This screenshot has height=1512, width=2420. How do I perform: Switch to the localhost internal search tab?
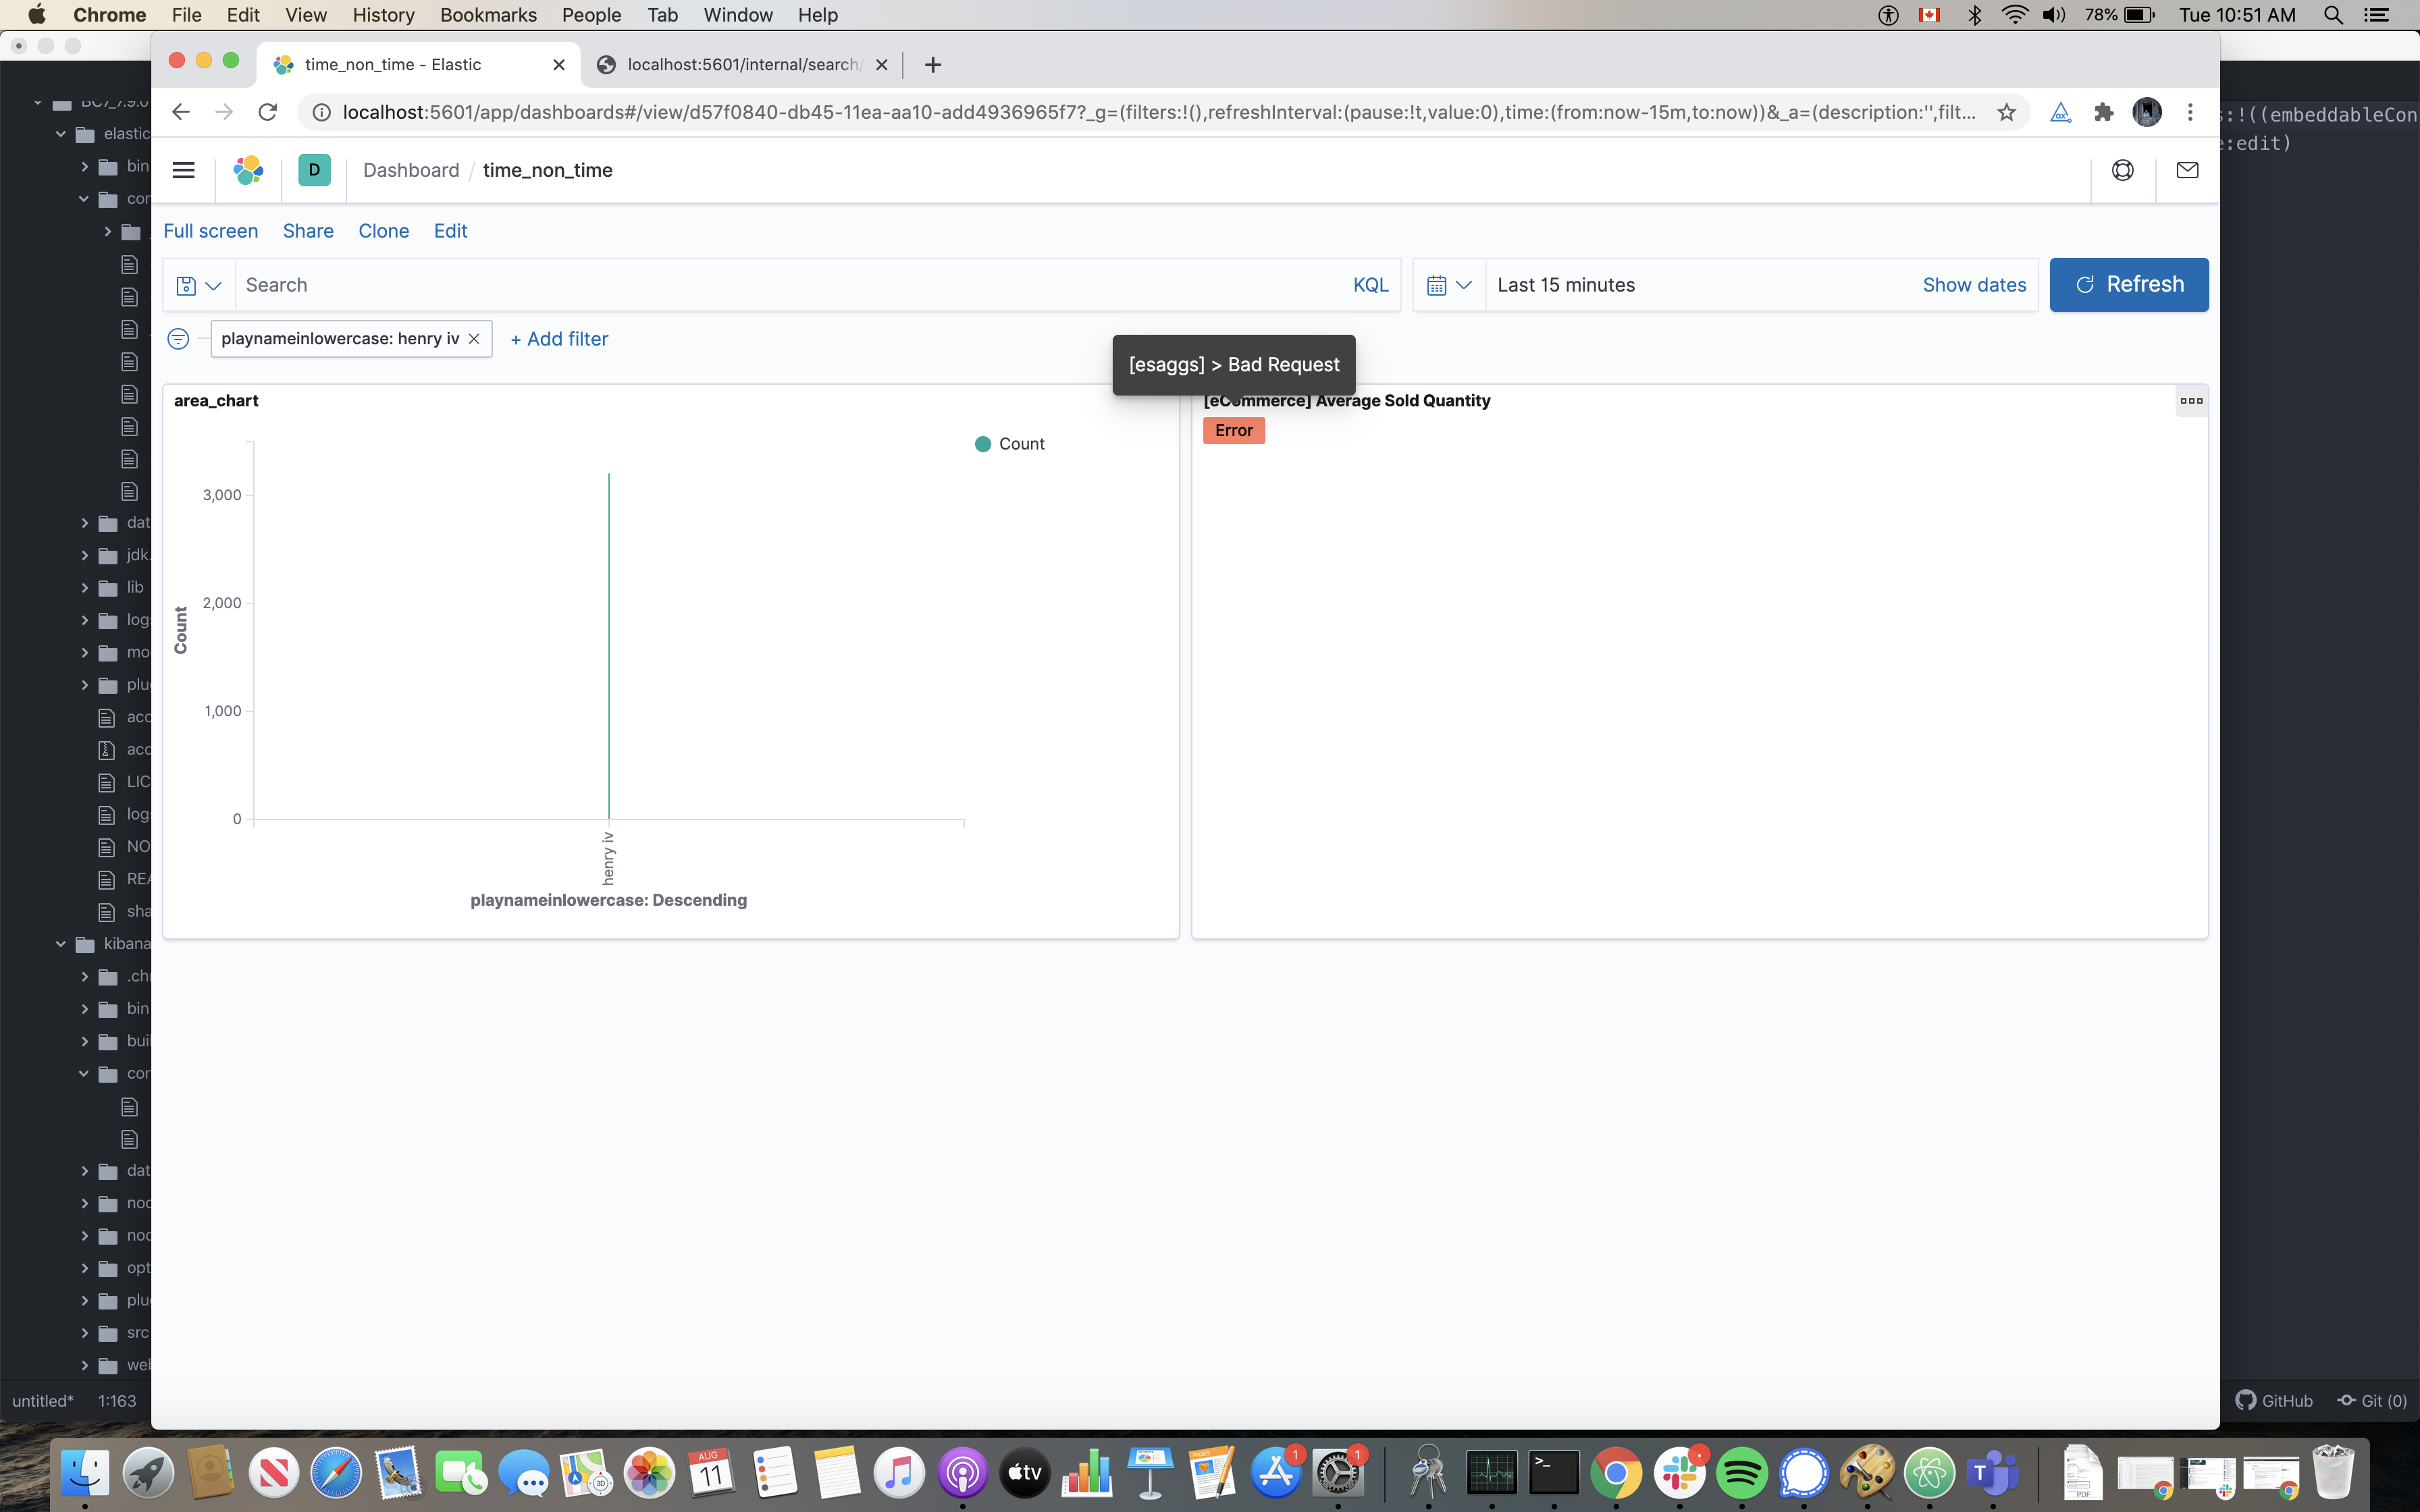tap(740, 64)
